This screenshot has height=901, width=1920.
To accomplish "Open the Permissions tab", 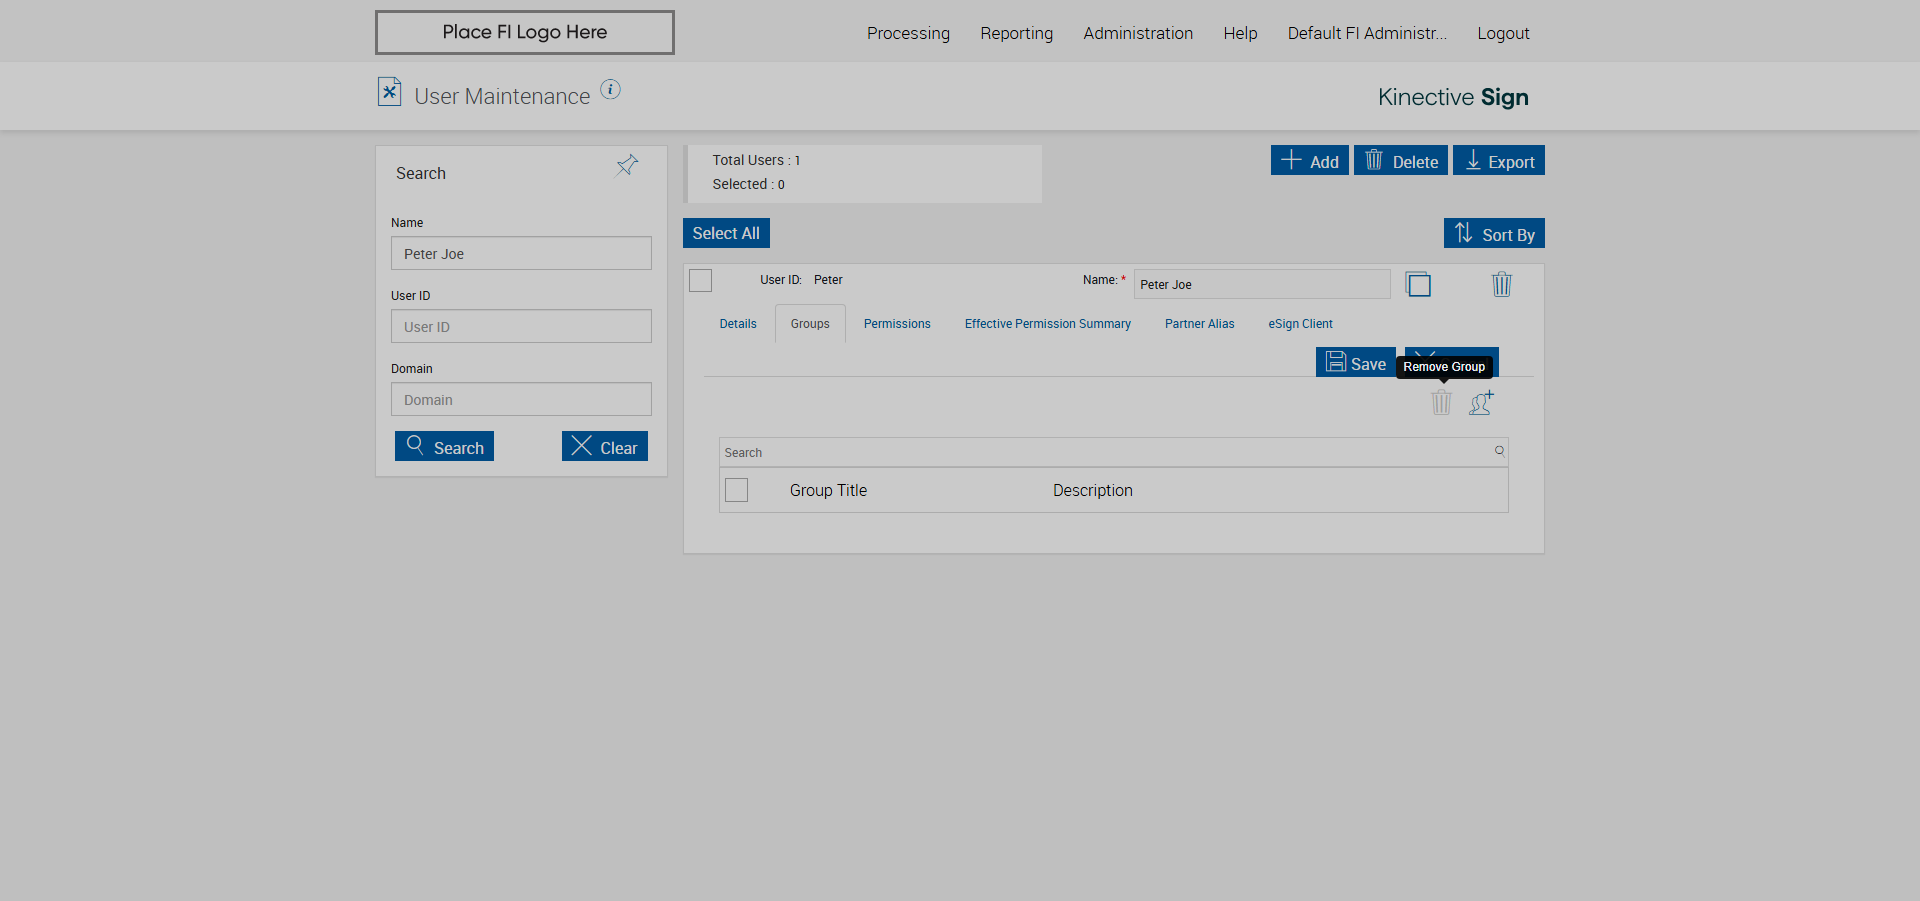I will pos(897,324).
